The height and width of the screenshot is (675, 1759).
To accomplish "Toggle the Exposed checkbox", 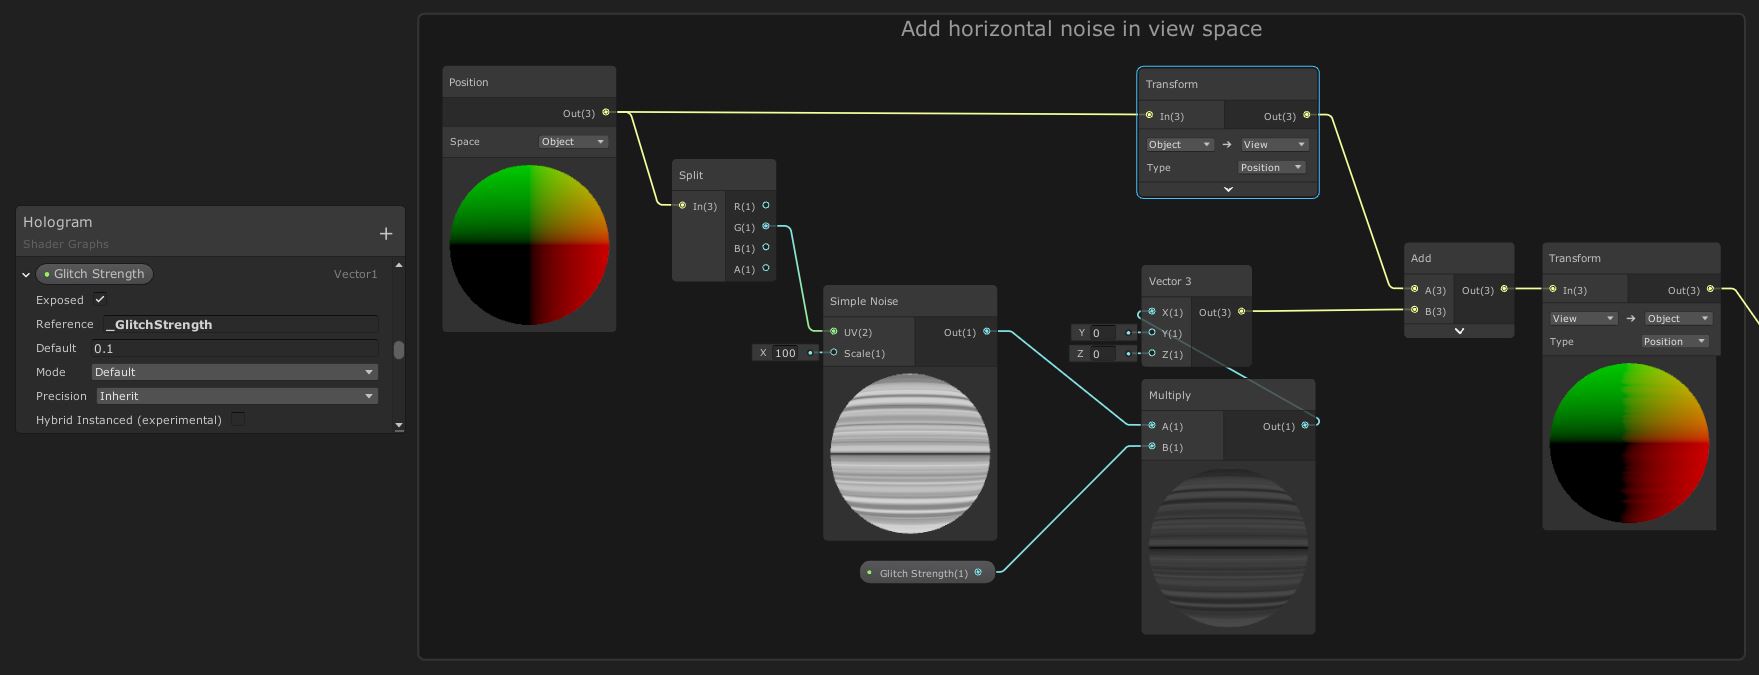I will (100, 299).
